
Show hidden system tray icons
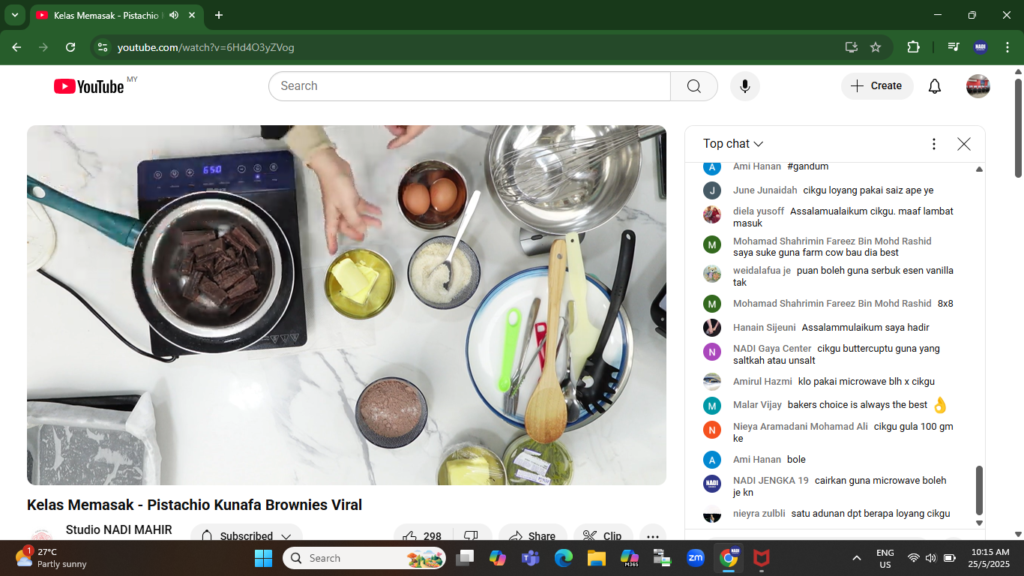tap(856, 558)
